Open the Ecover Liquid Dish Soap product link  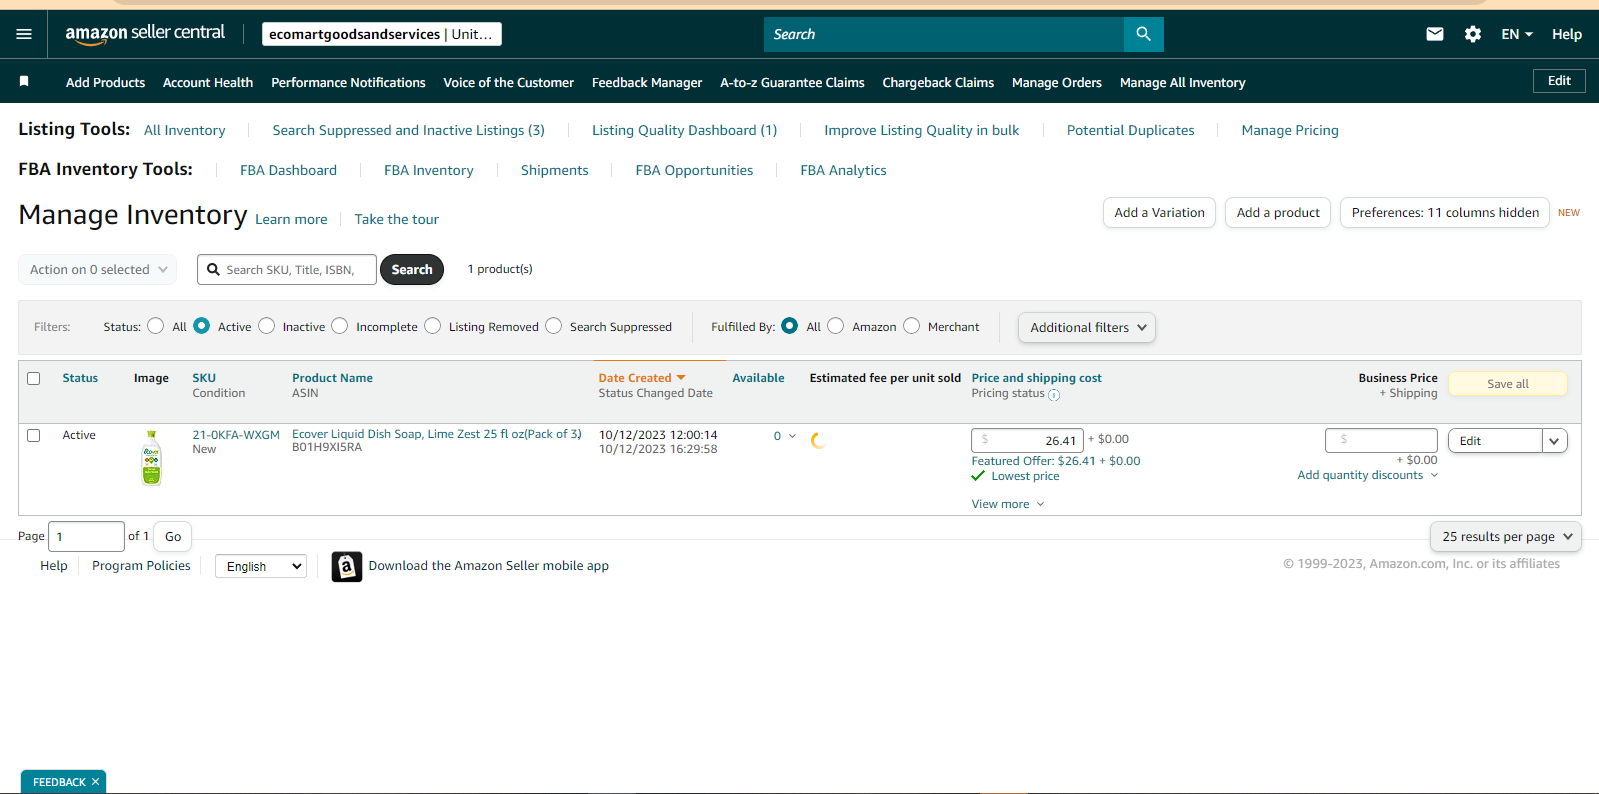437,434
